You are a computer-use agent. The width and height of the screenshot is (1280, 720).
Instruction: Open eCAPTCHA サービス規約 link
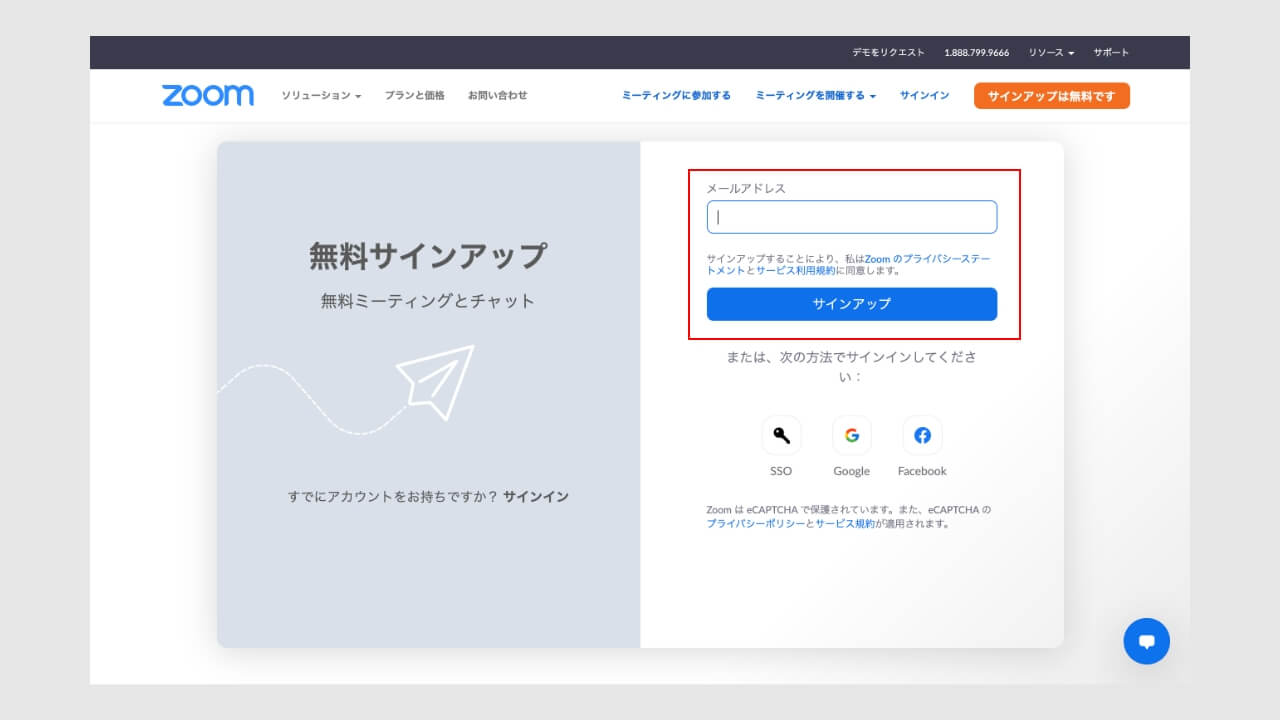point(845,524)
